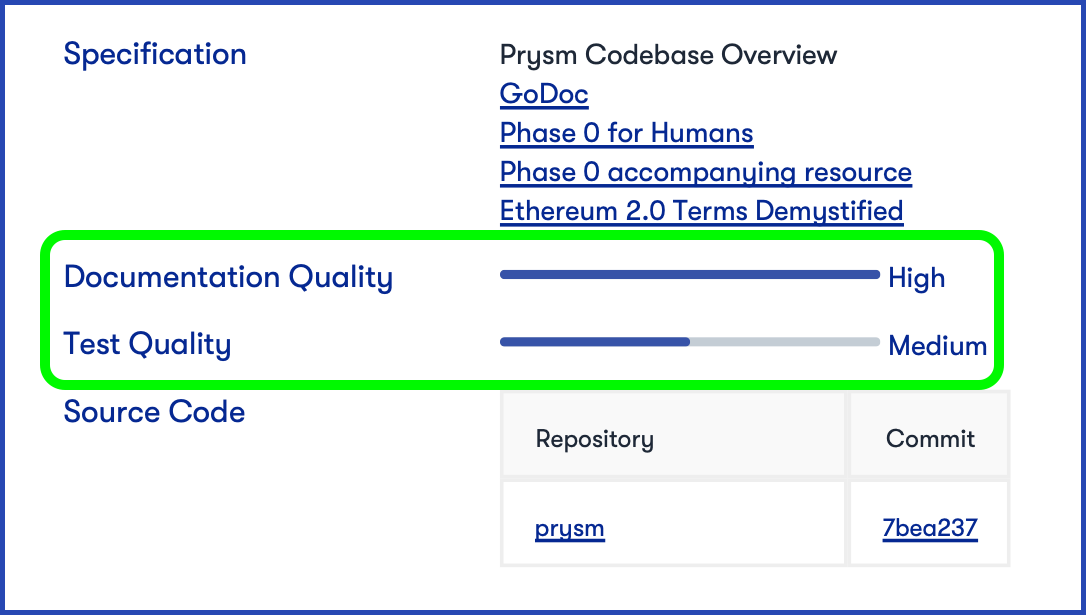Open the prysm repository link
The width and height of the screenshot is (1086, 615).
click(569, 528)
